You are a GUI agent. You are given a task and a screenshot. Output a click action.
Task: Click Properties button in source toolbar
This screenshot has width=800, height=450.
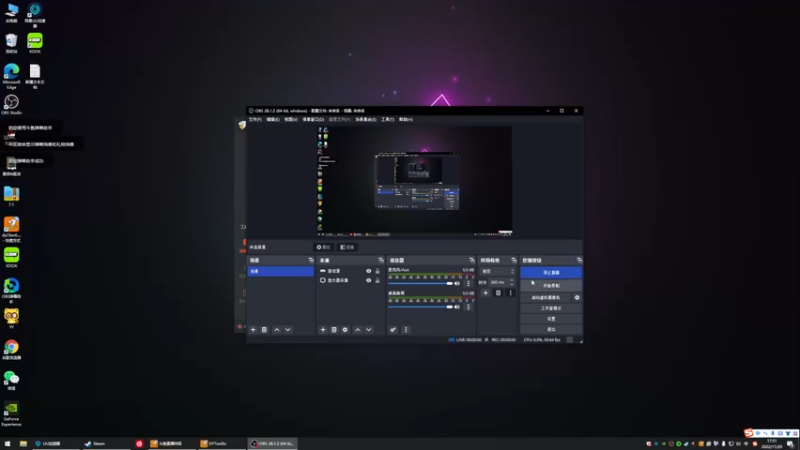click(x=323, y=247)
